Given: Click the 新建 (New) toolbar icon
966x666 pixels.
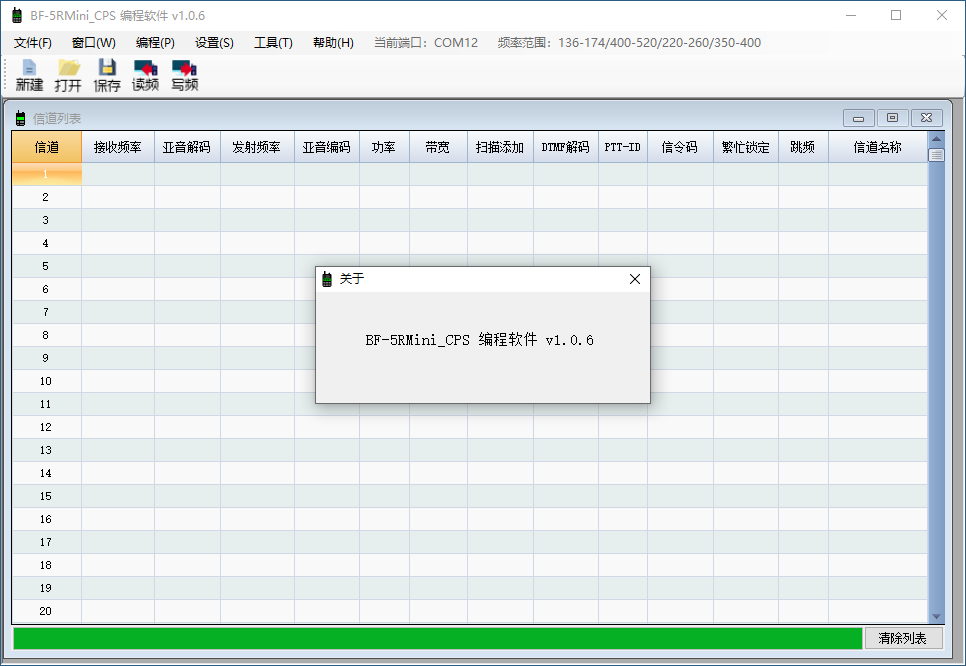Looking at the screenshot, I should 29,68.
